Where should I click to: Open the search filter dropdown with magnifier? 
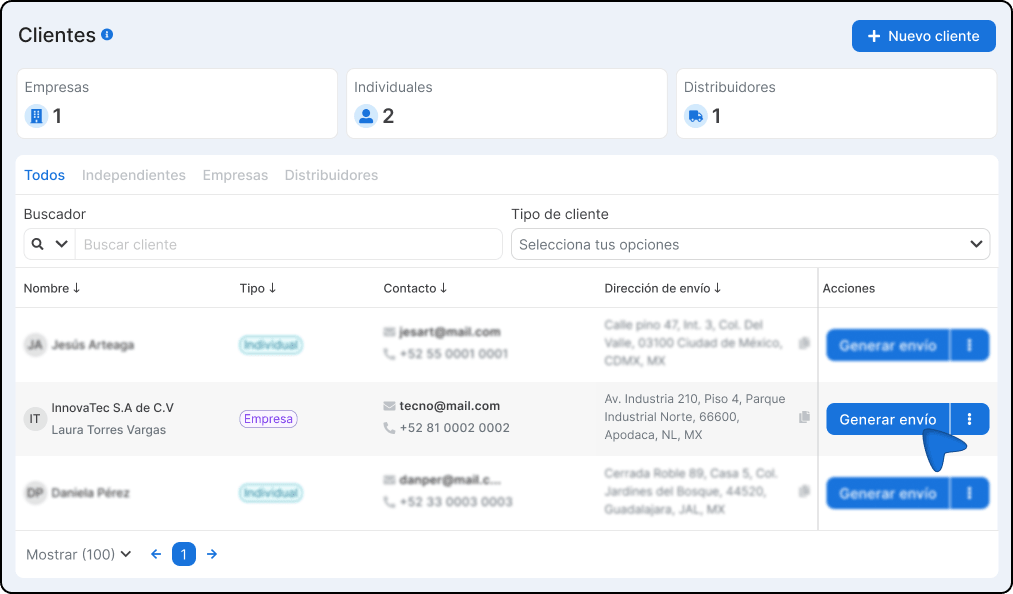click(49, 244)
